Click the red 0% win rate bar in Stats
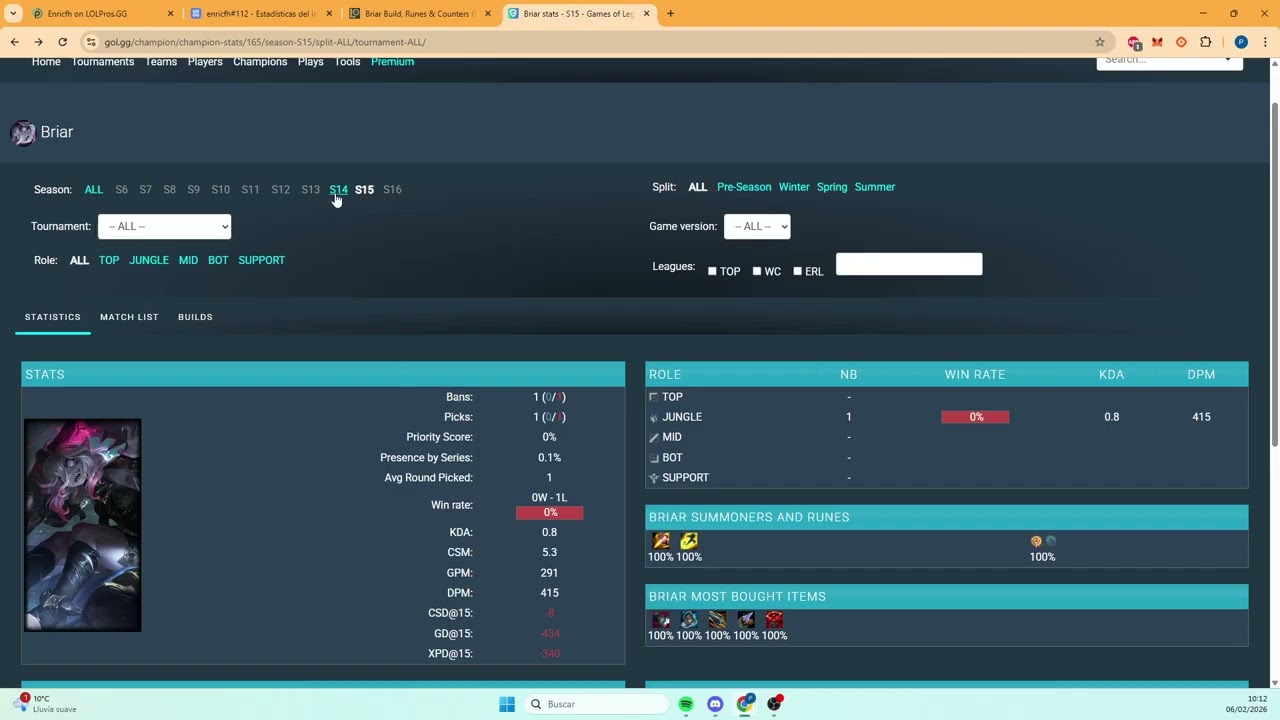This screenshot has width=1280, height=720. tap(549, 513)
